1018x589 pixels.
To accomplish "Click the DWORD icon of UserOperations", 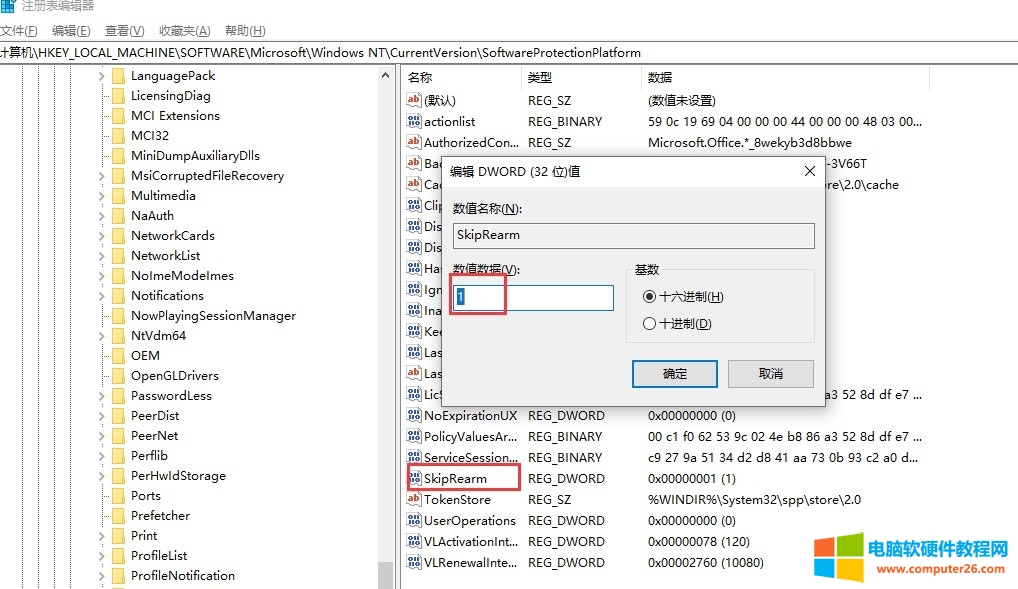I will point(414,520).
